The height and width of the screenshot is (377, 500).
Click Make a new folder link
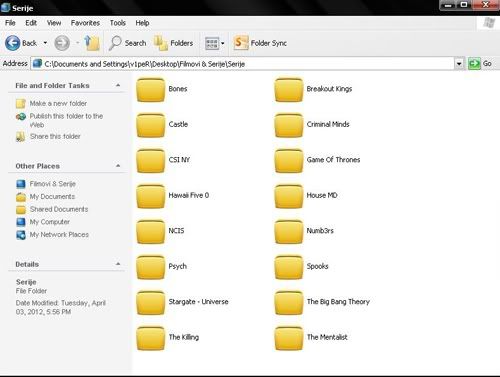tap(58, 103)
